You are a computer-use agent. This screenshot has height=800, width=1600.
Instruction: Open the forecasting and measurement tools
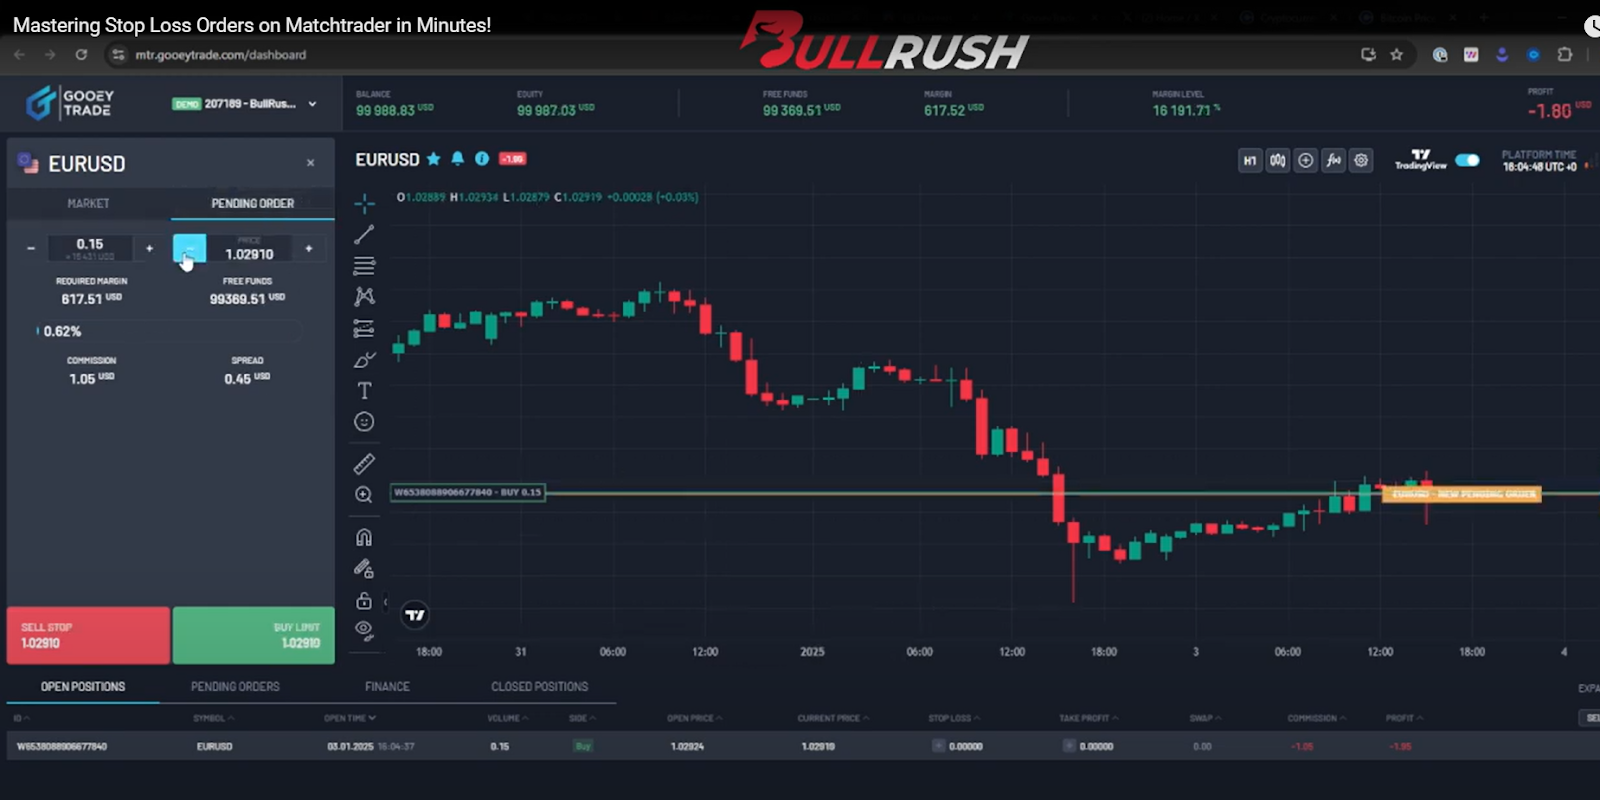point(364,328)
